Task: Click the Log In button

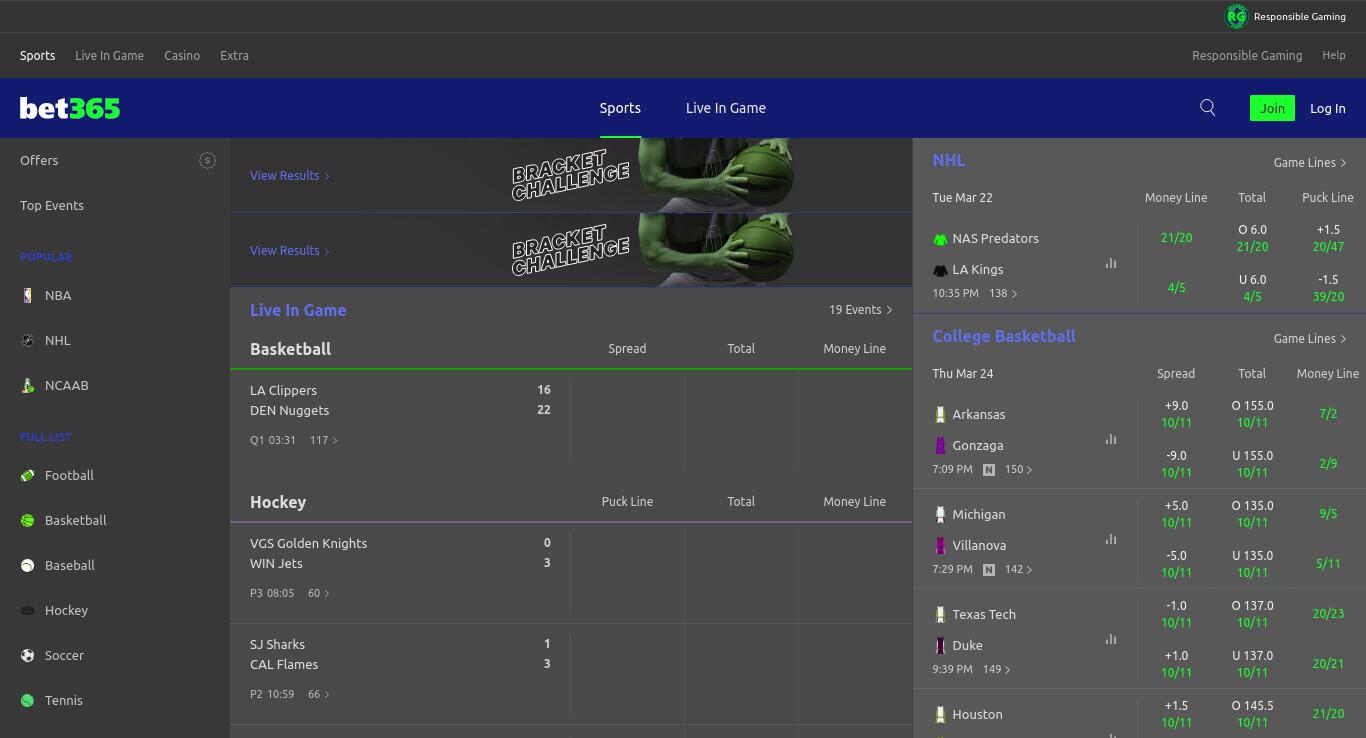Action: coord(1328,108)
